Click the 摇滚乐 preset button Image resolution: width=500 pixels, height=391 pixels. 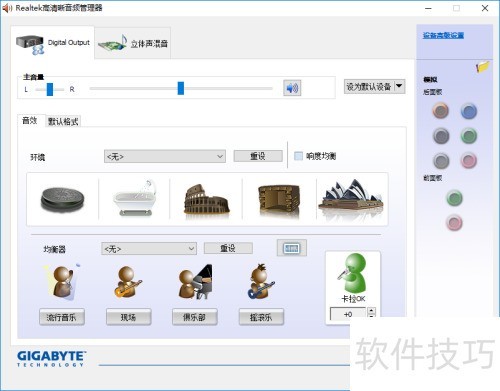coord(261,317)
